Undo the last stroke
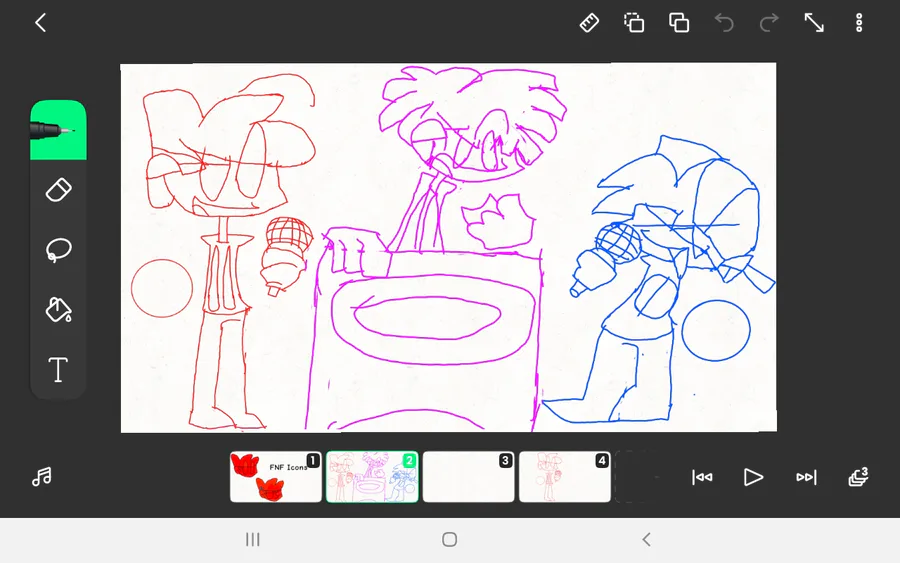 [x=724, y=23]
